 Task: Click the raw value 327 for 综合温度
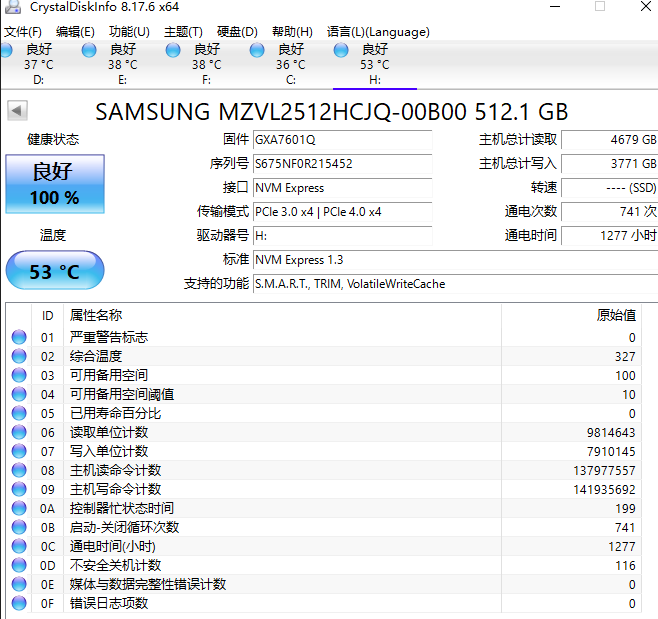(x=625, y=356)
